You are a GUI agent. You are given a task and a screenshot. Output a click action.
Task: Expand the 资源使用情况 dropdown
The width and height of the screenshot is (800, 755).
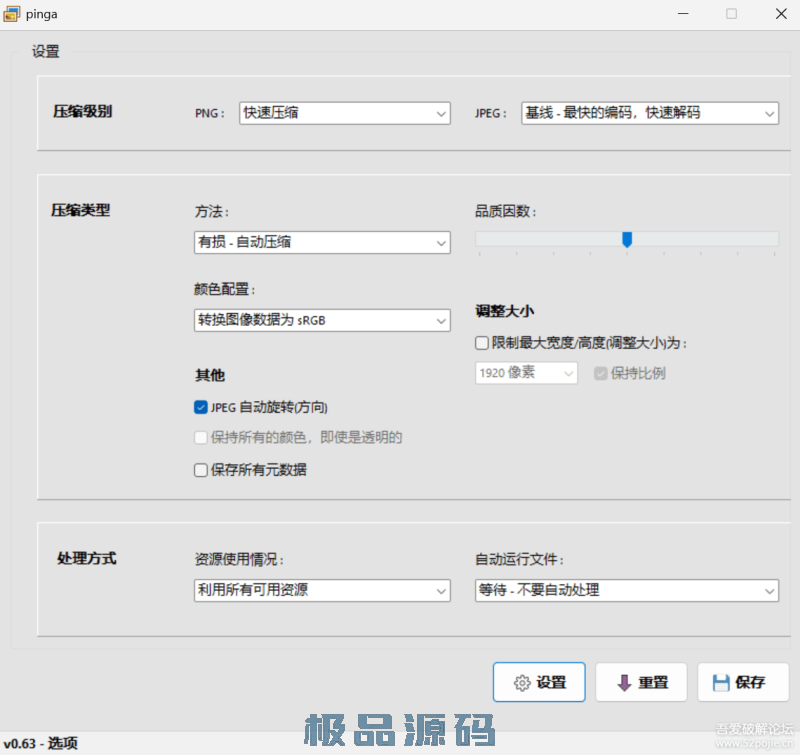click(321, 591)
